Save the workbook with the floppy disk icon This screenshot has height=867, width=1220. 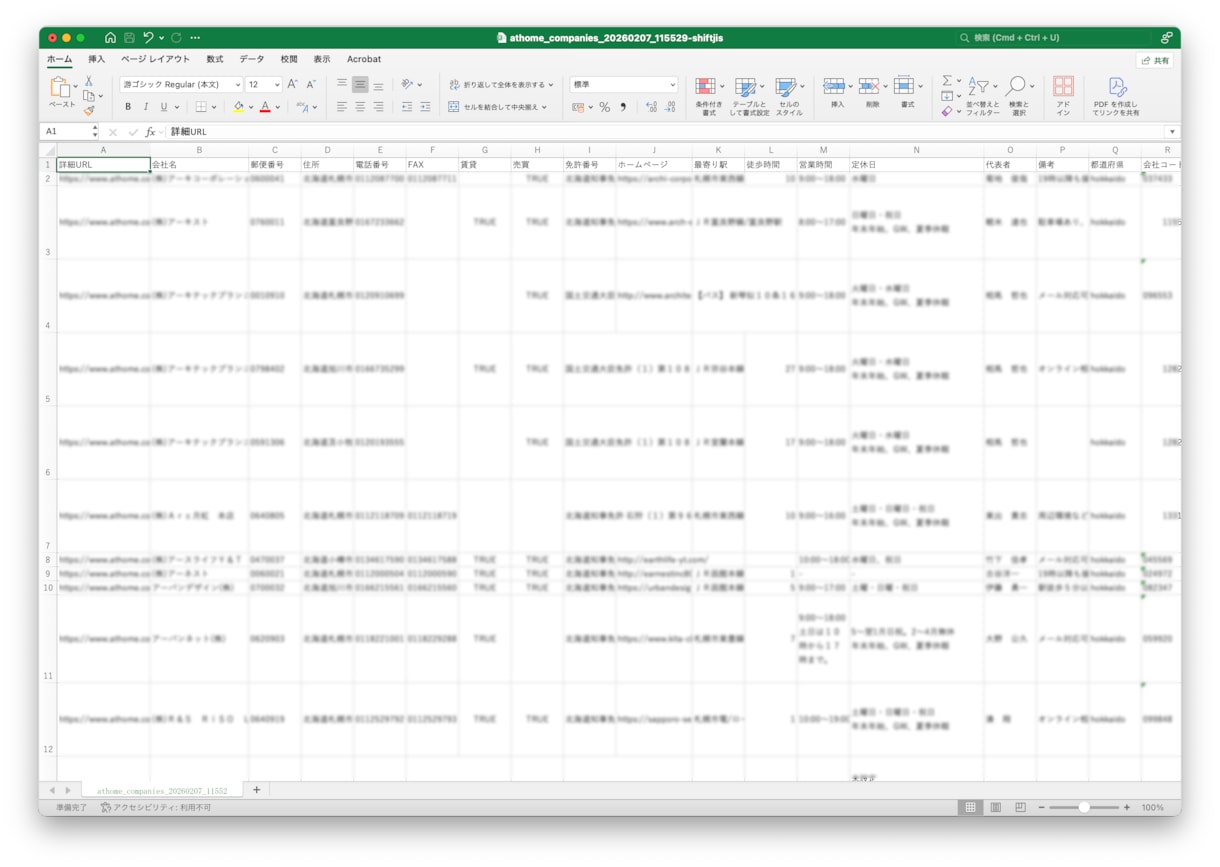(129, 38)
